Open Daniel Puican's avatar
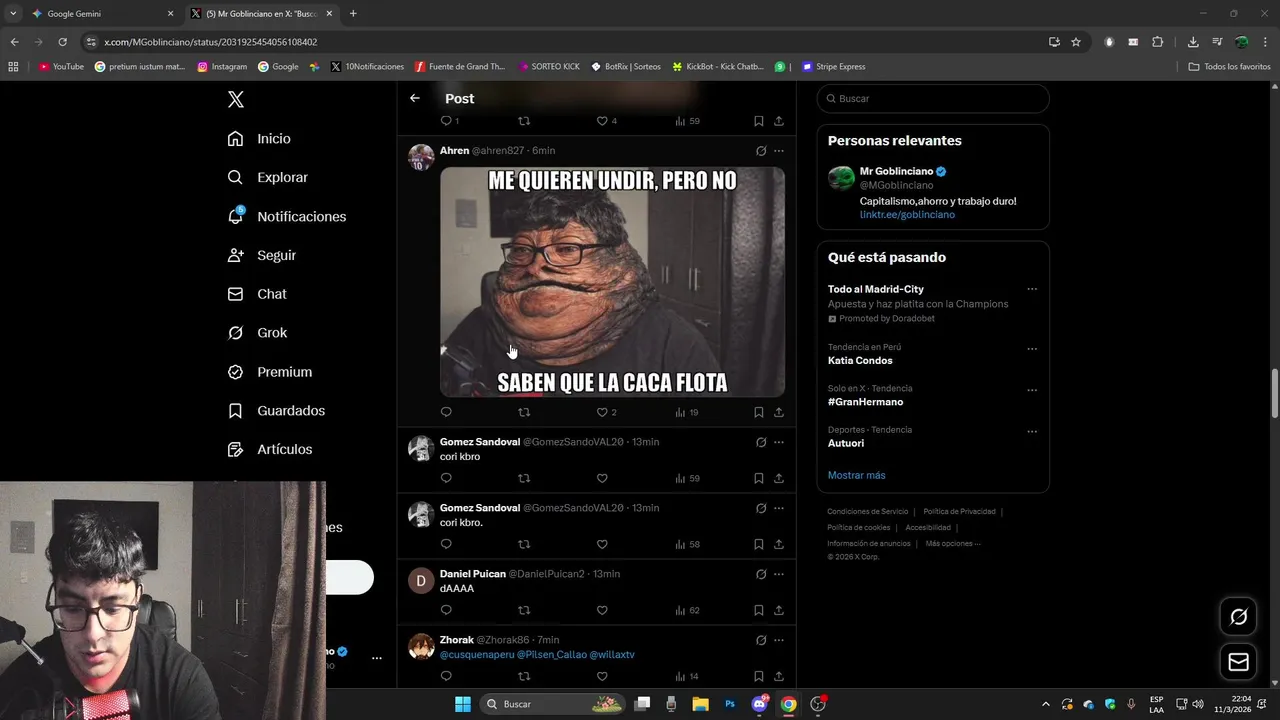1280x720 pixels. 421,580
